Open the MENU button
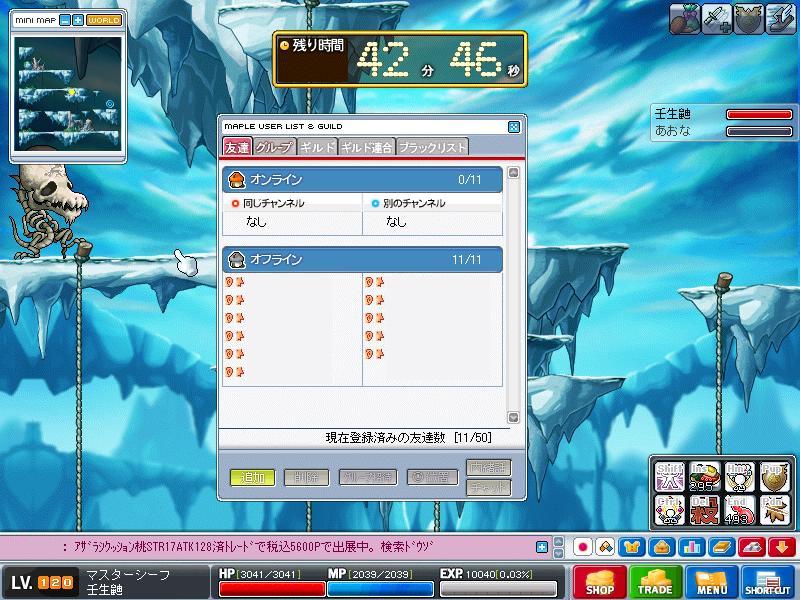The height and width of the screenshot is (600, 800). point(712,582)
